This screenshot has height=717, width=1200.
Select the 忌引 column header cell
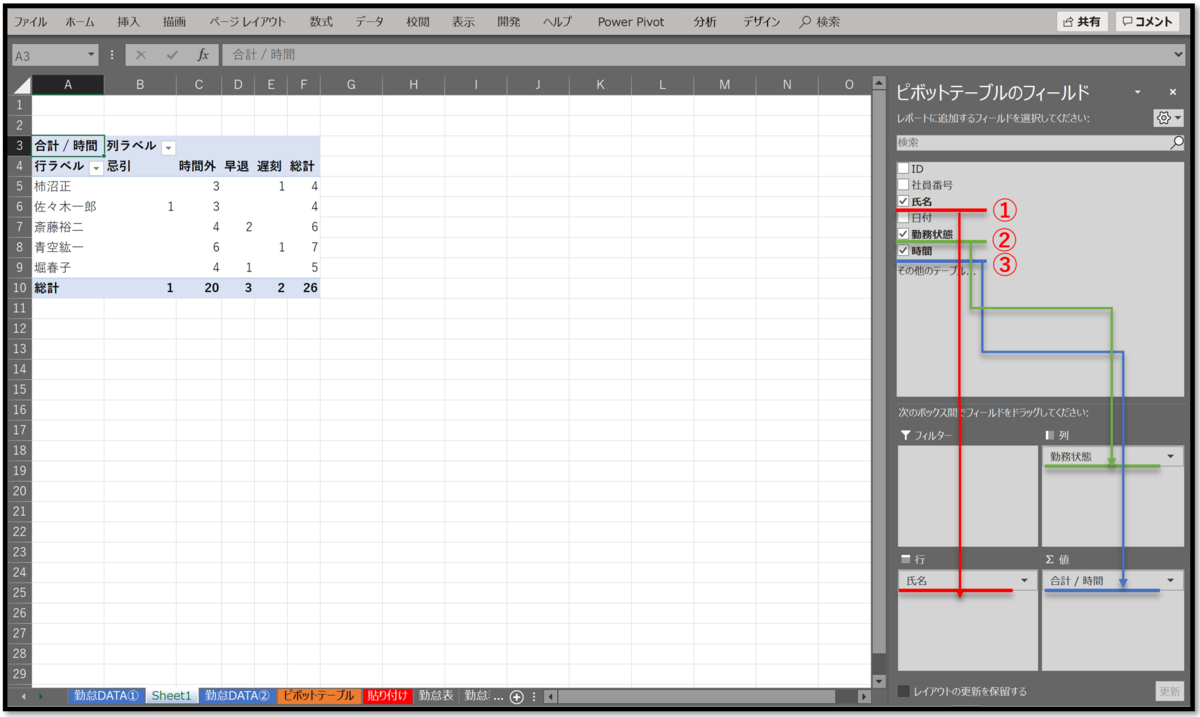point(140,166)
